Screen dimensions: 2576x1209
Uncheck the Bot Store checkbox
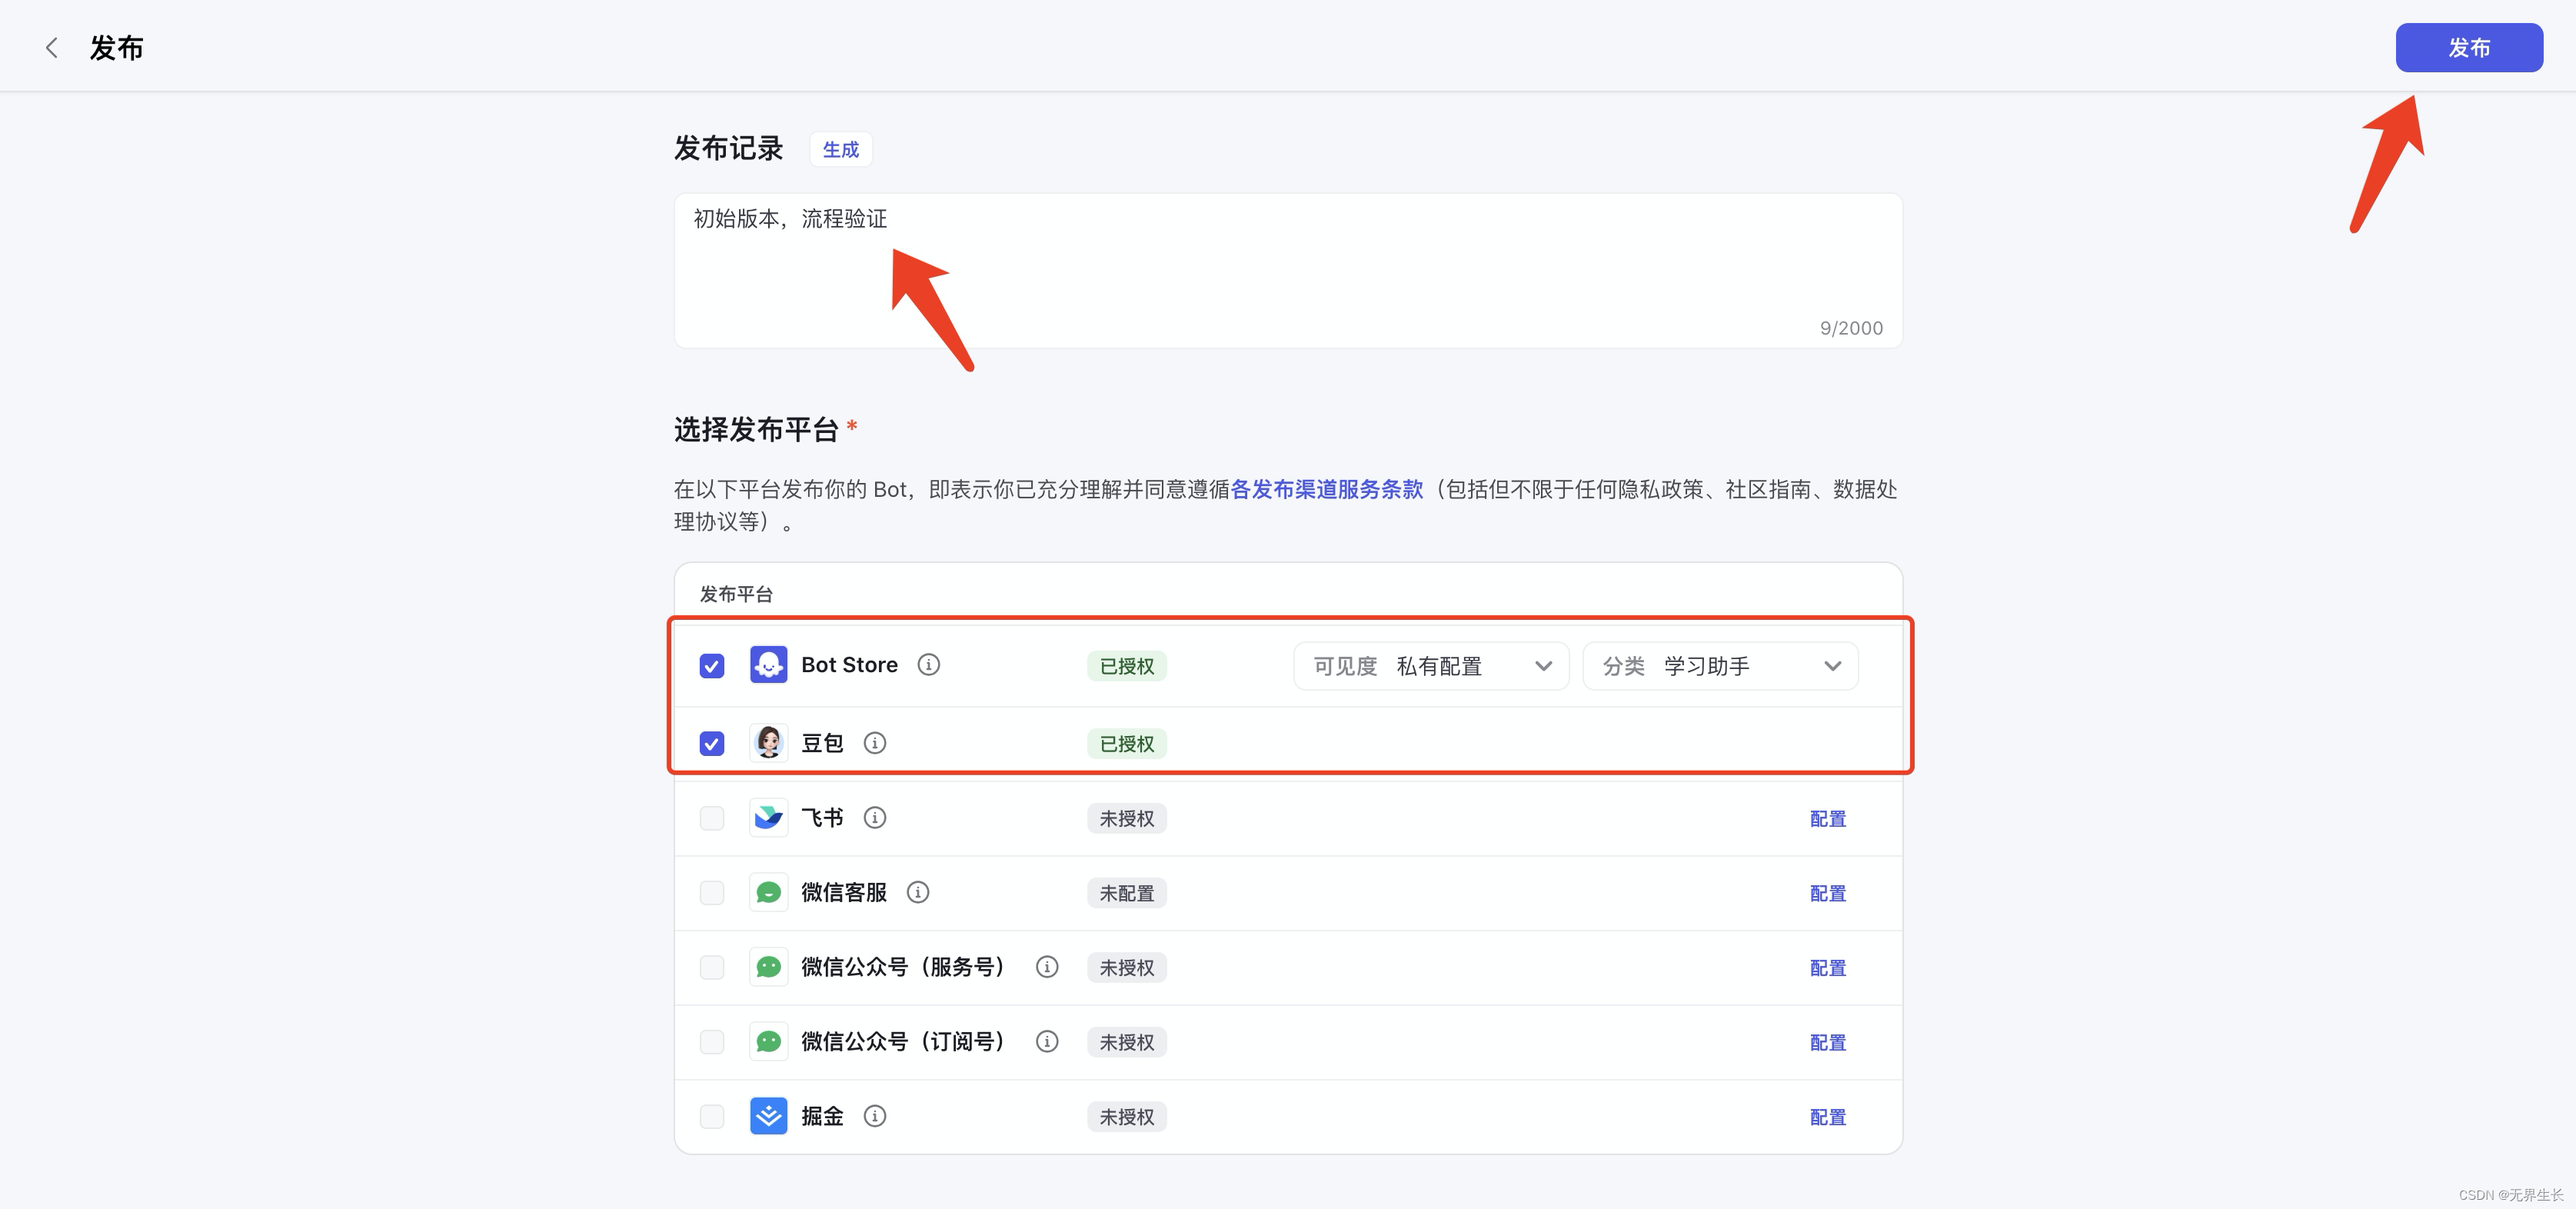click(x=711, y=666)
